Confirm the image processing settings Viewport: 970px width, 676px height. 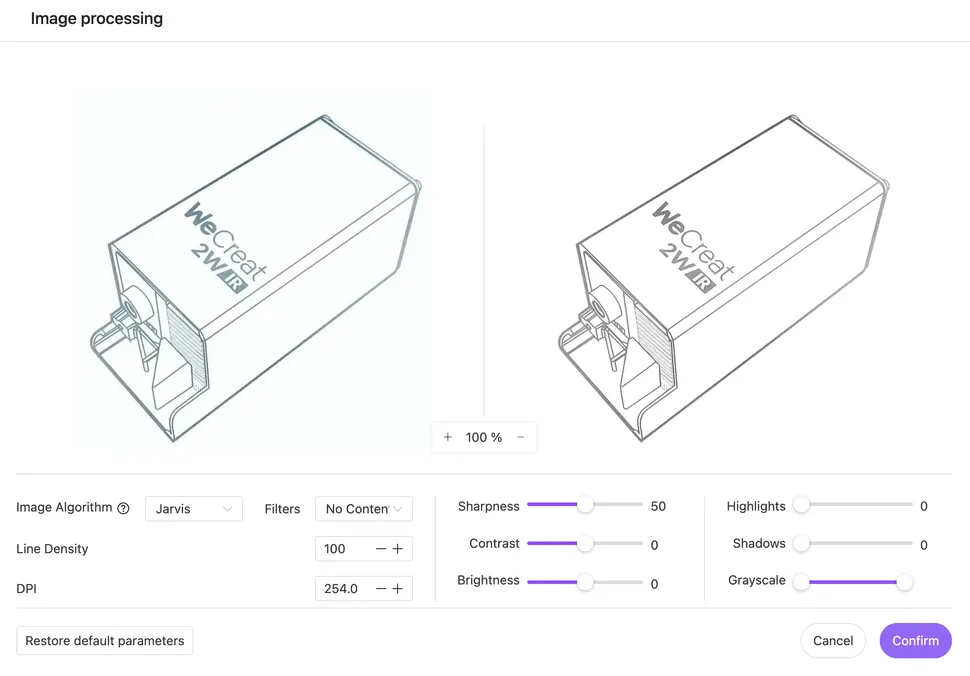(915, 641)
